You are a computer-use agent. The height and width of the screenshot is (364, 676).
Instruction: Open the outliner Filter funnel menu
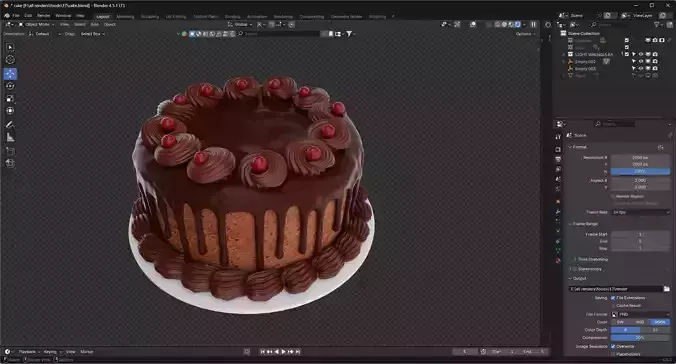pyautogui.click(x=657, y=25)
